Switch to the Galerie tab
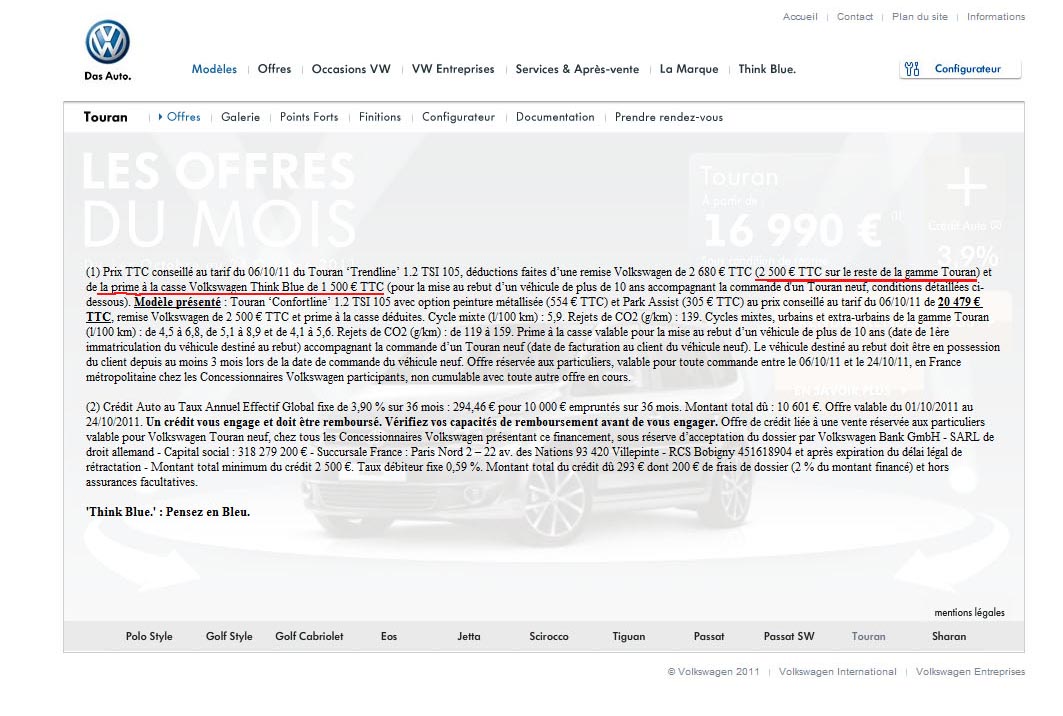Screen dimensions: 1063x716 coord(241,117)
